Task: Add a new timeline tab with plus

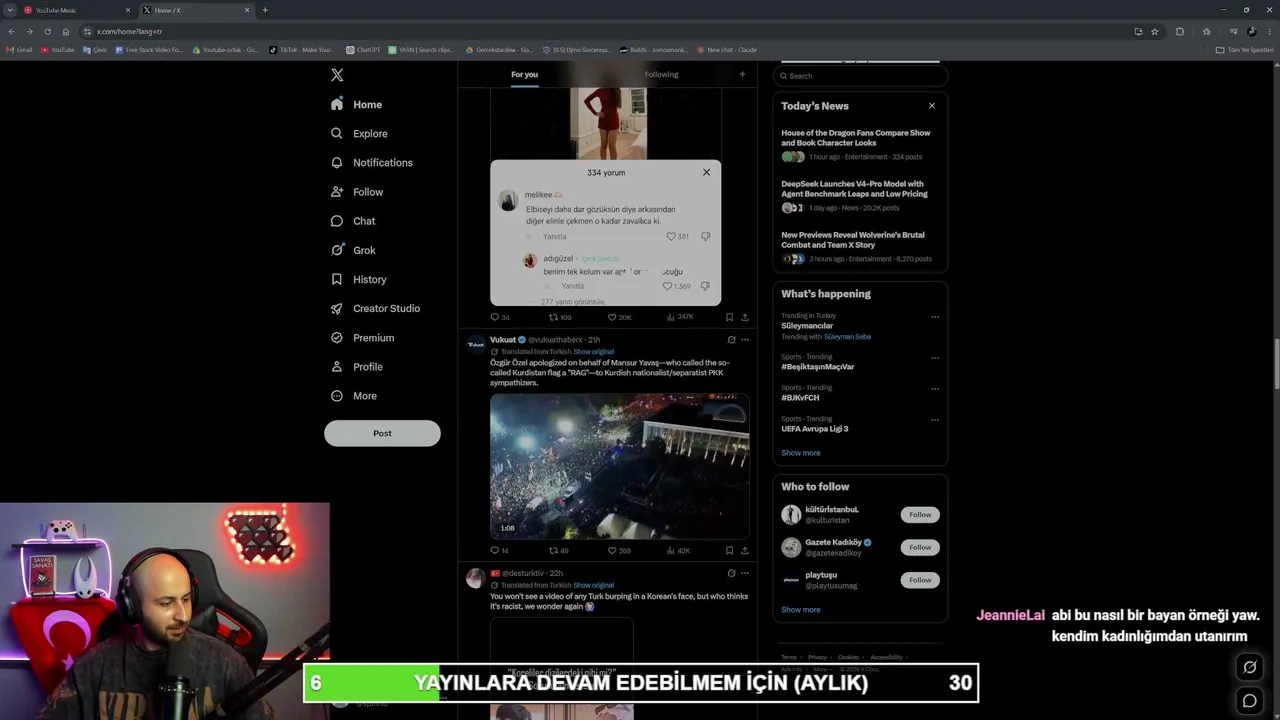Action: [742, 74]
